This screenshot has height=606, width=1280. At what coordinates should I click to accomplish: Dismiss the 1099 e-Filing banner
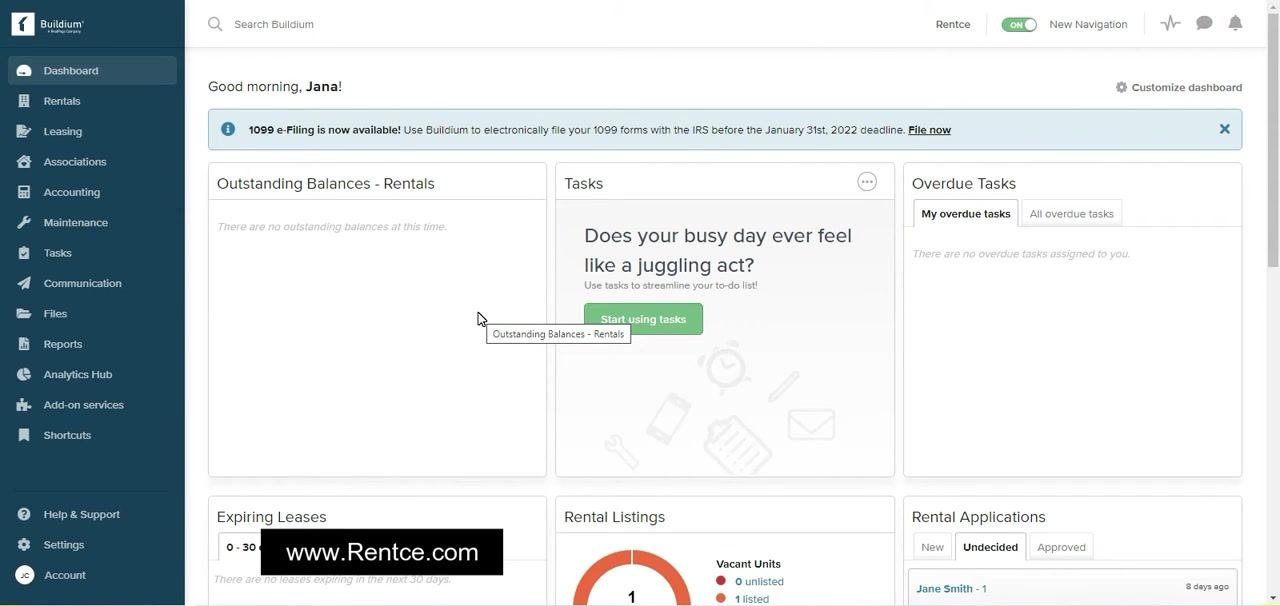pos(1224,129)
